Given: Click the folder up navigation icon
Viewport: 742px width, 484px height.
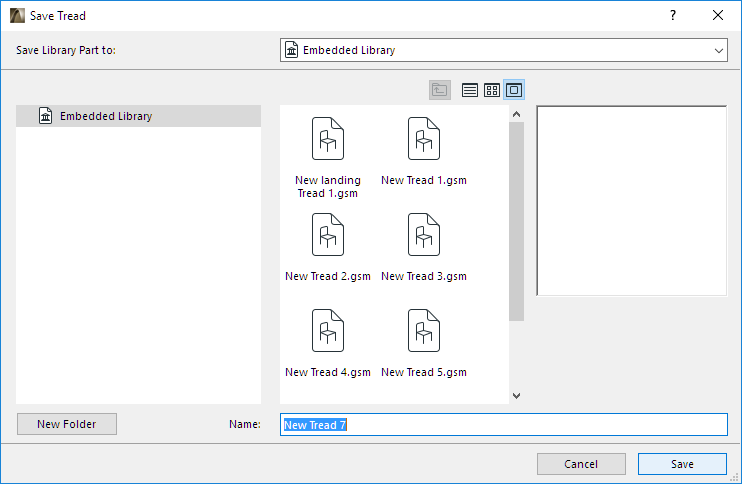Looking at the screenshot, I should tap(440, 90).
